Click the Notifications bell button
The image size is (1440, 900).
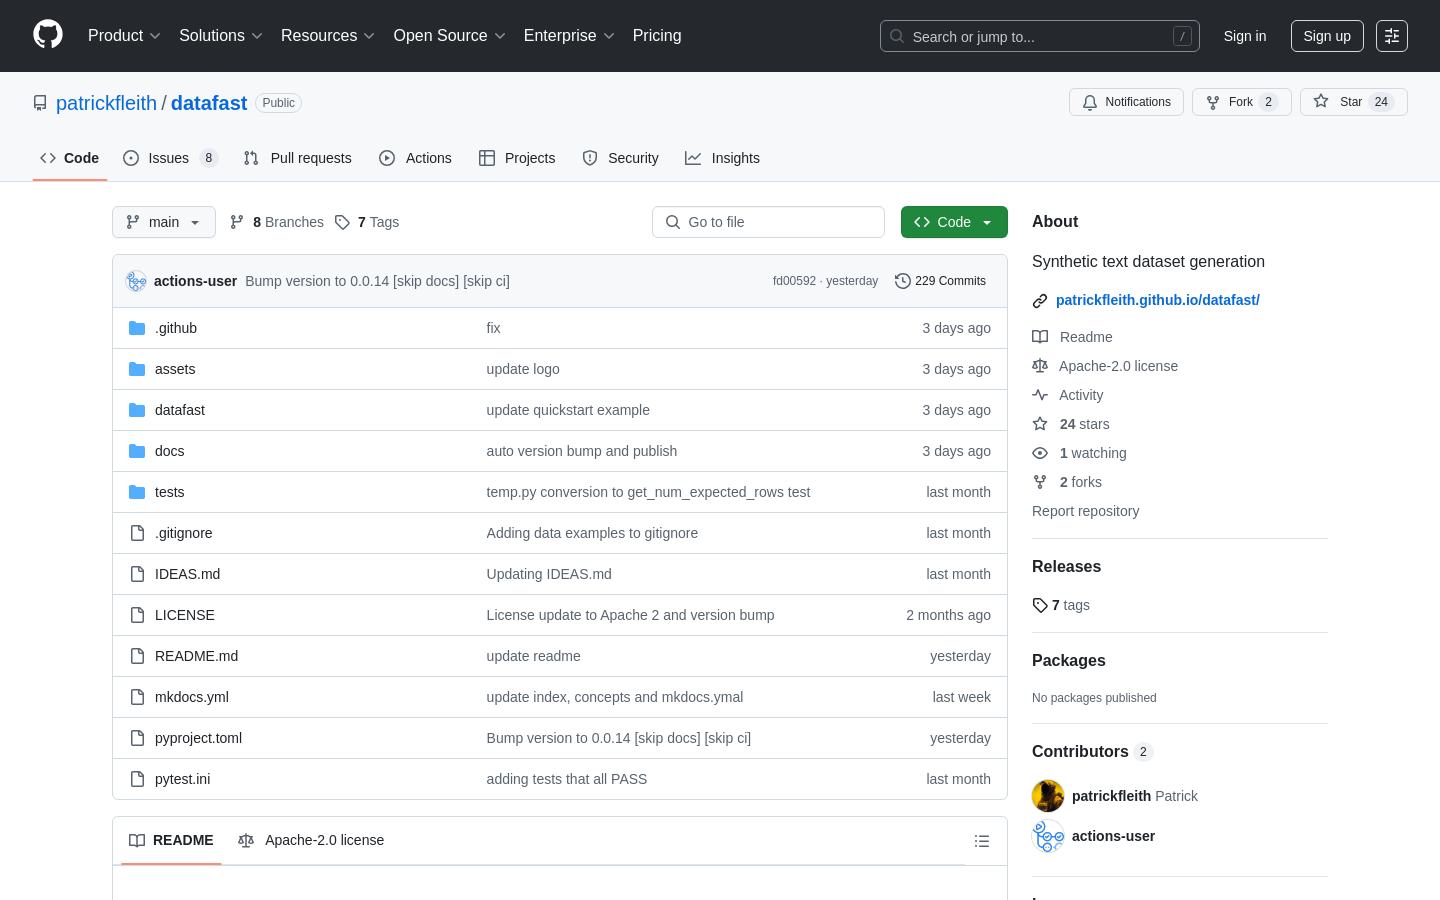pyautogui.click(x=1126, y=102)
